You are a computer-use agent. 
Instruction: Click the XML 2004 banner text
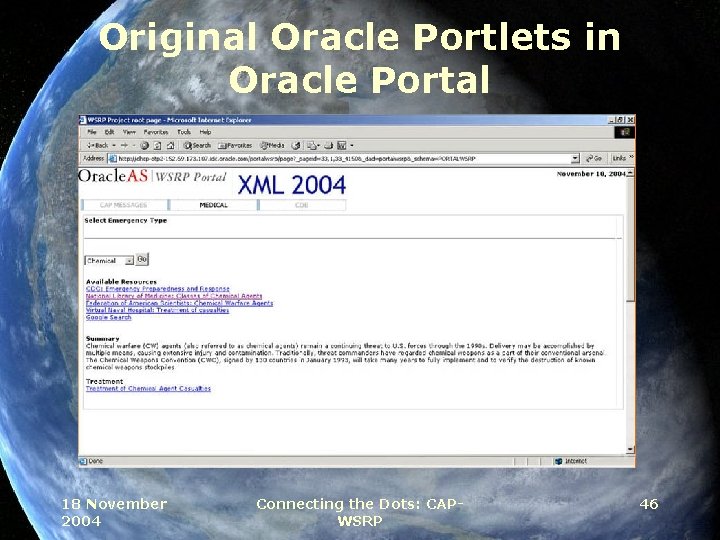(x=292, y=185)
